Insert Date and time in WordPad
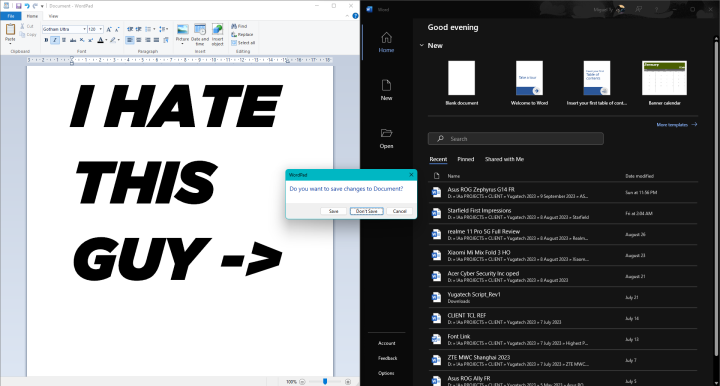Viewport: 720px width, 386px height. [200, 34]
